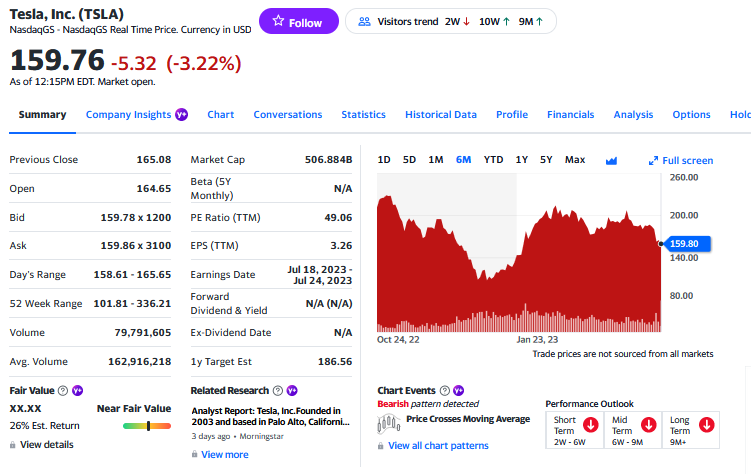Open the Analysis tab
This screenshot has height=474, width=751.
coord(633,115)
